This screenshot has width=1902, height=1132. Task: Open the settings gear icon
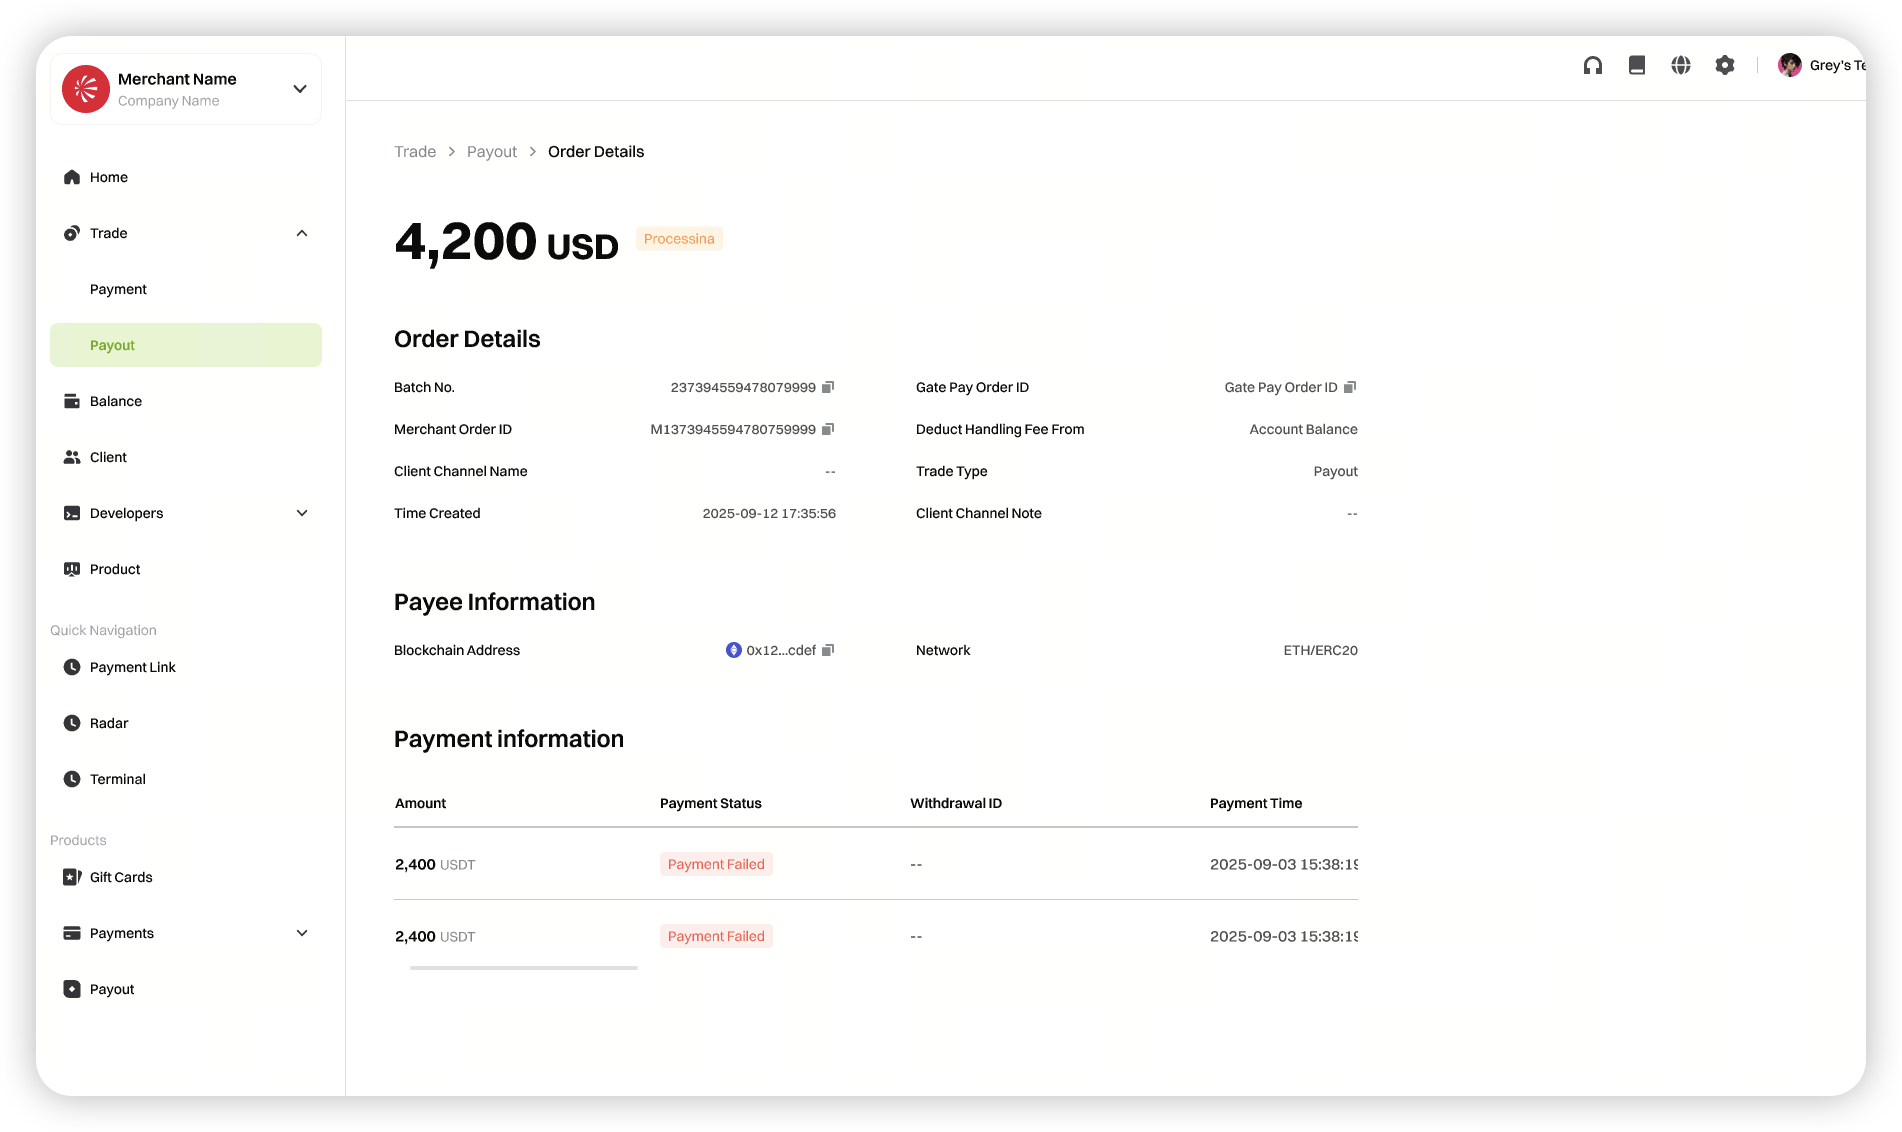pyautogui.click(x=1725, y=65)
